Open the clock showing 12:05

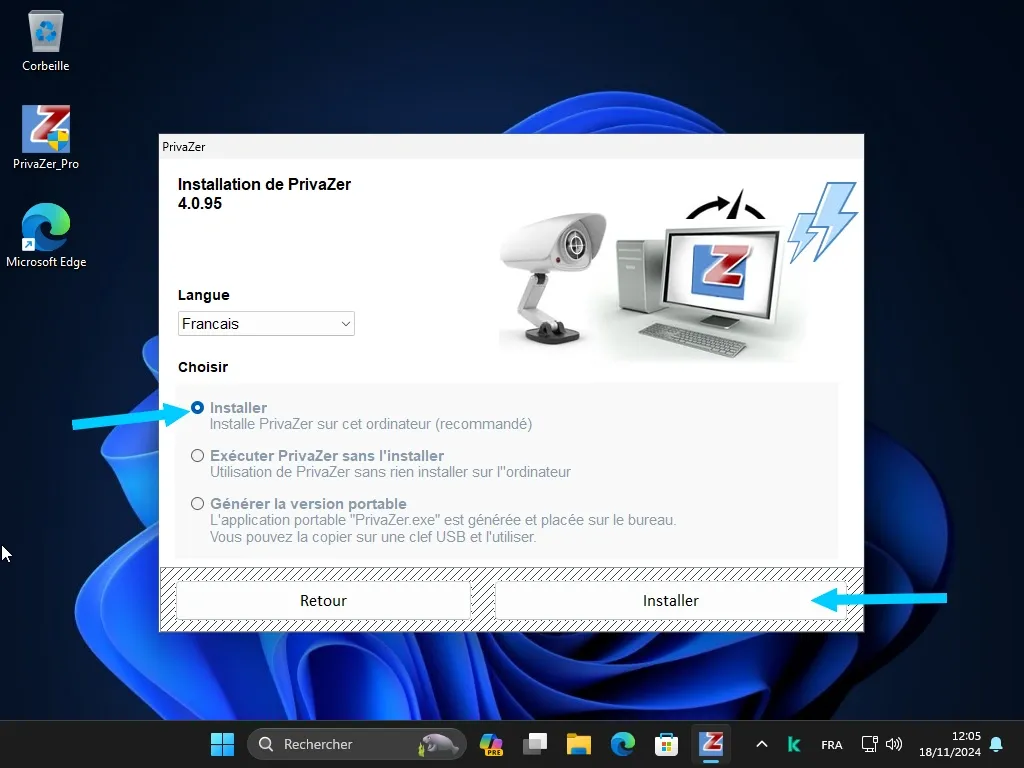950,744
